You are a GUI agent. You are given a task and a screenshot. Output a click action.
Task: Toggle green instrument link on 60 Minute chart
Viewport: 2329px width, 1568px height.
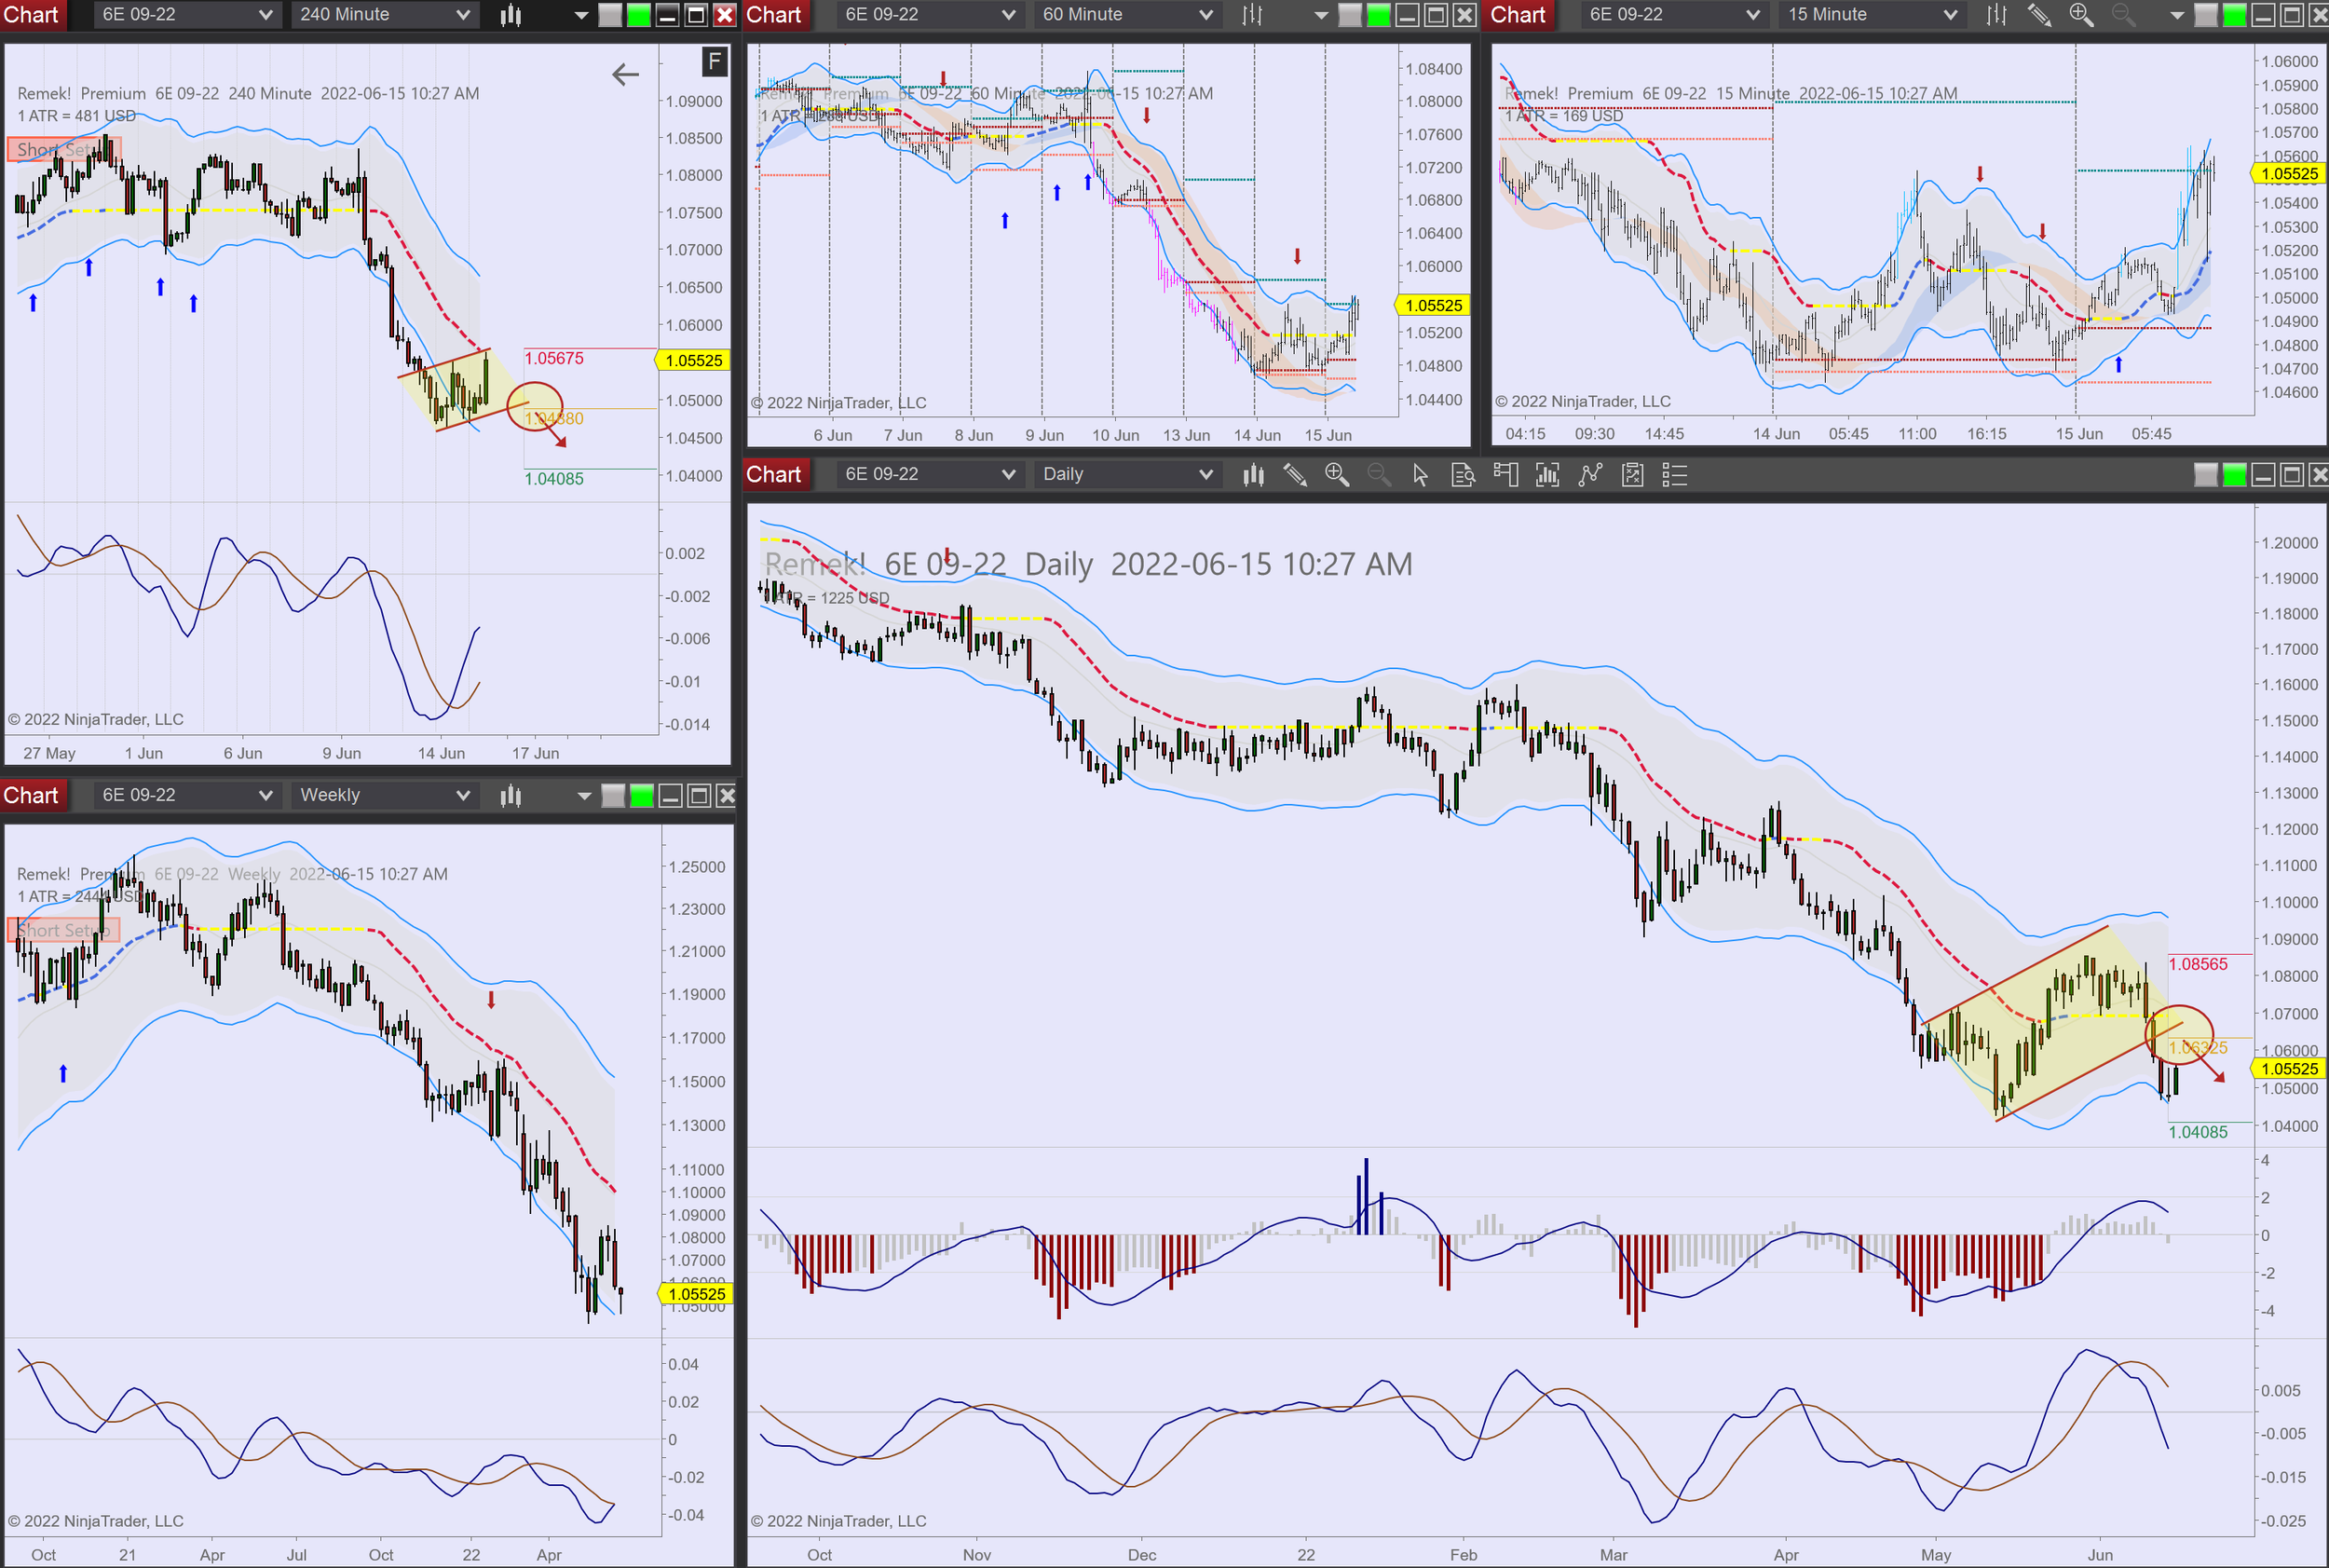coord(1378,15)
